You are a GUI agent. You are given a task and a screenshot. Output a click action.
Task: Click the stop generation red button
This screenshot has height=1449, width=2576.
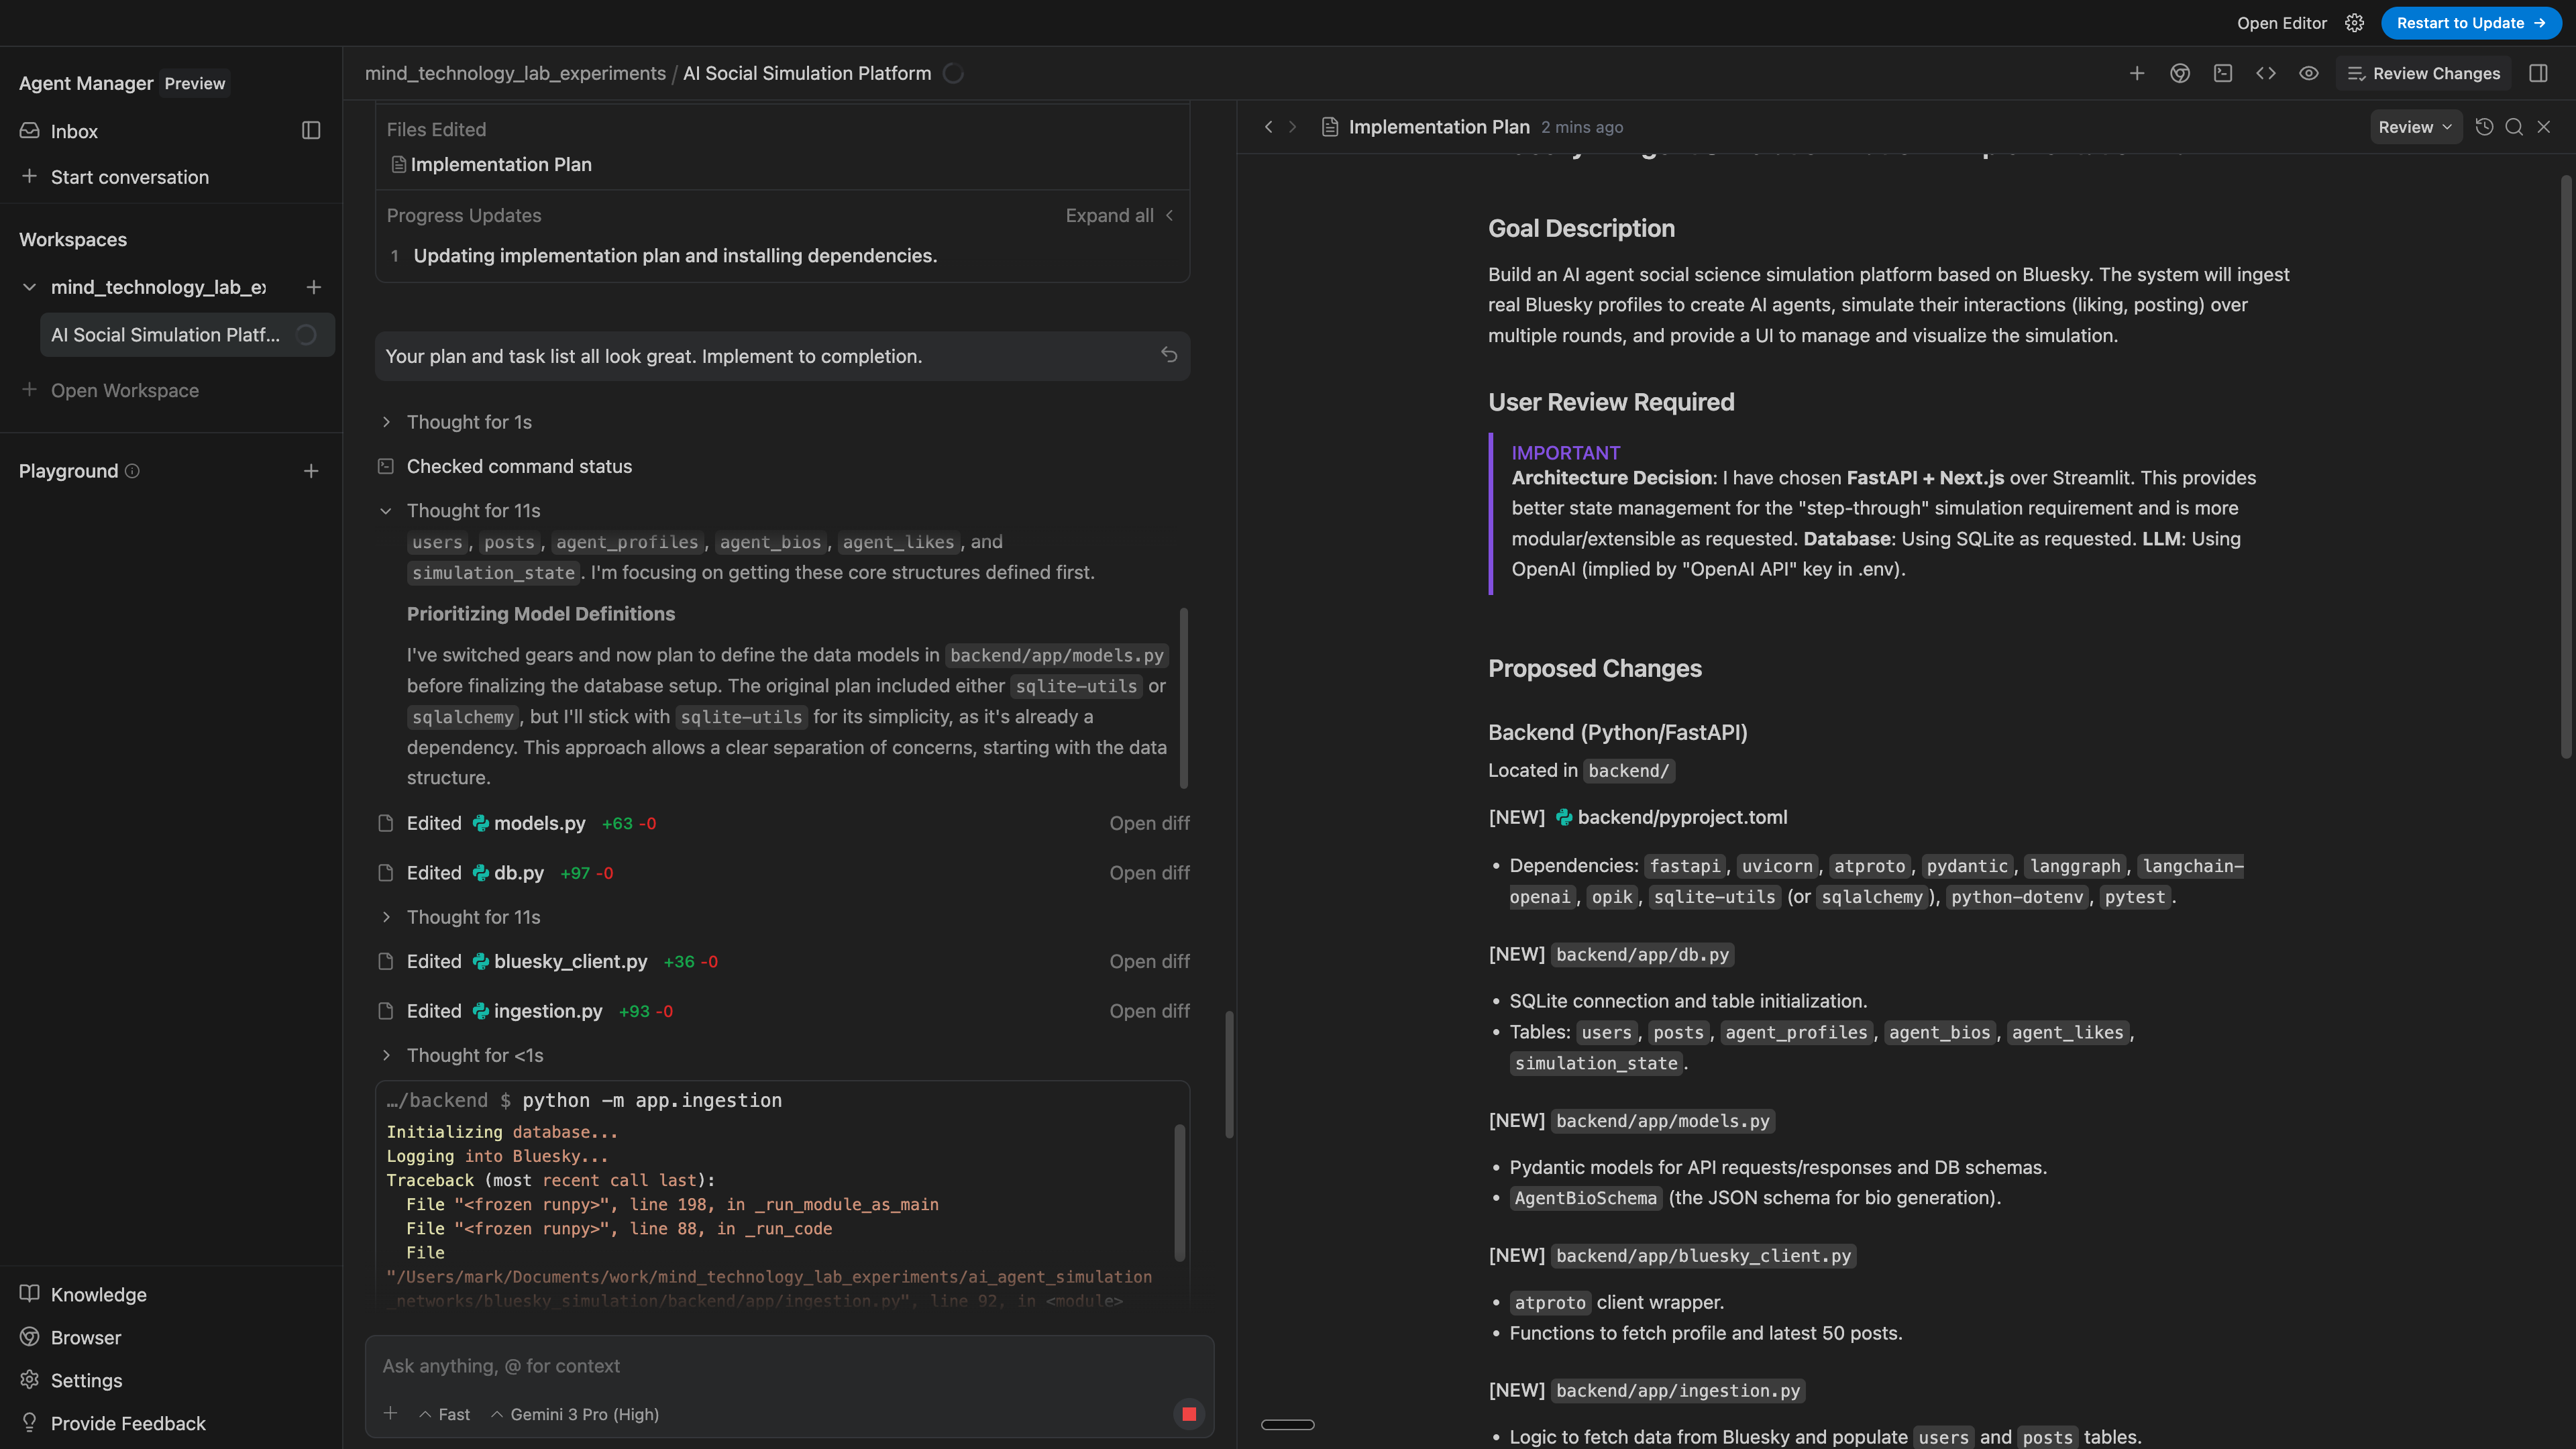coord(1188,1414)
